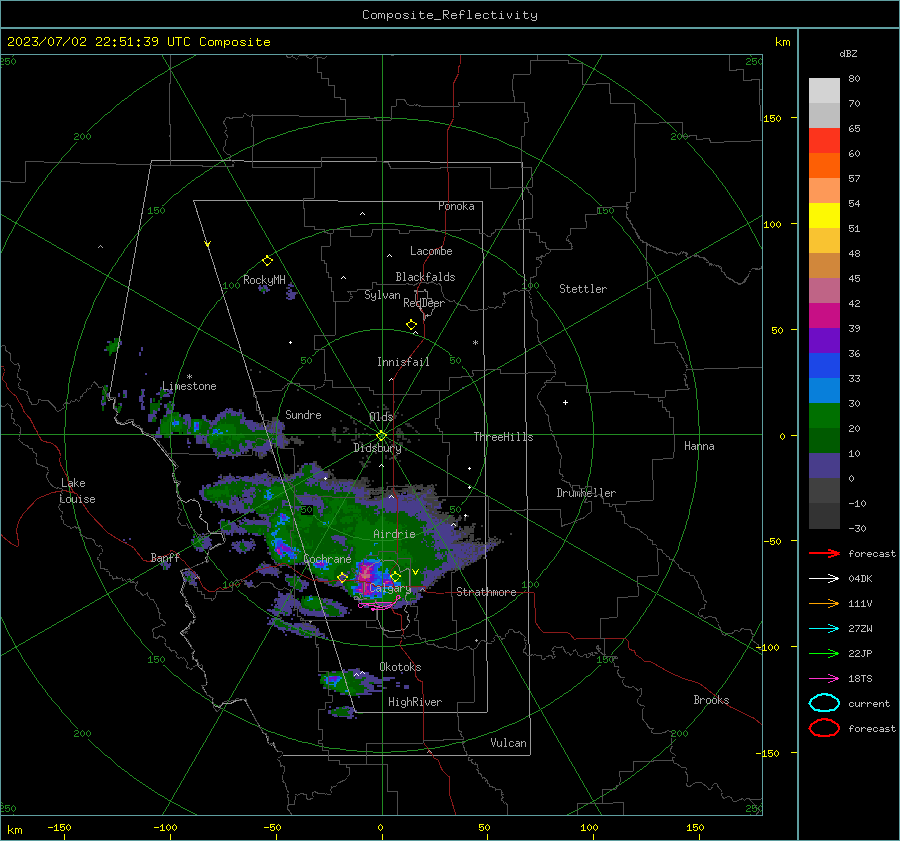
Task: Select the red 'forecast' ellipse legend icon
Action: point(824,728)
